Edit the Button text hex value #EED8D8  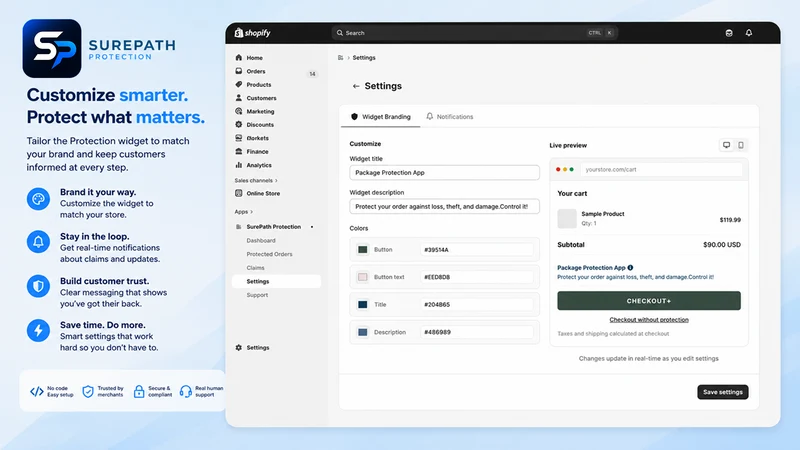tap(477, 277)
